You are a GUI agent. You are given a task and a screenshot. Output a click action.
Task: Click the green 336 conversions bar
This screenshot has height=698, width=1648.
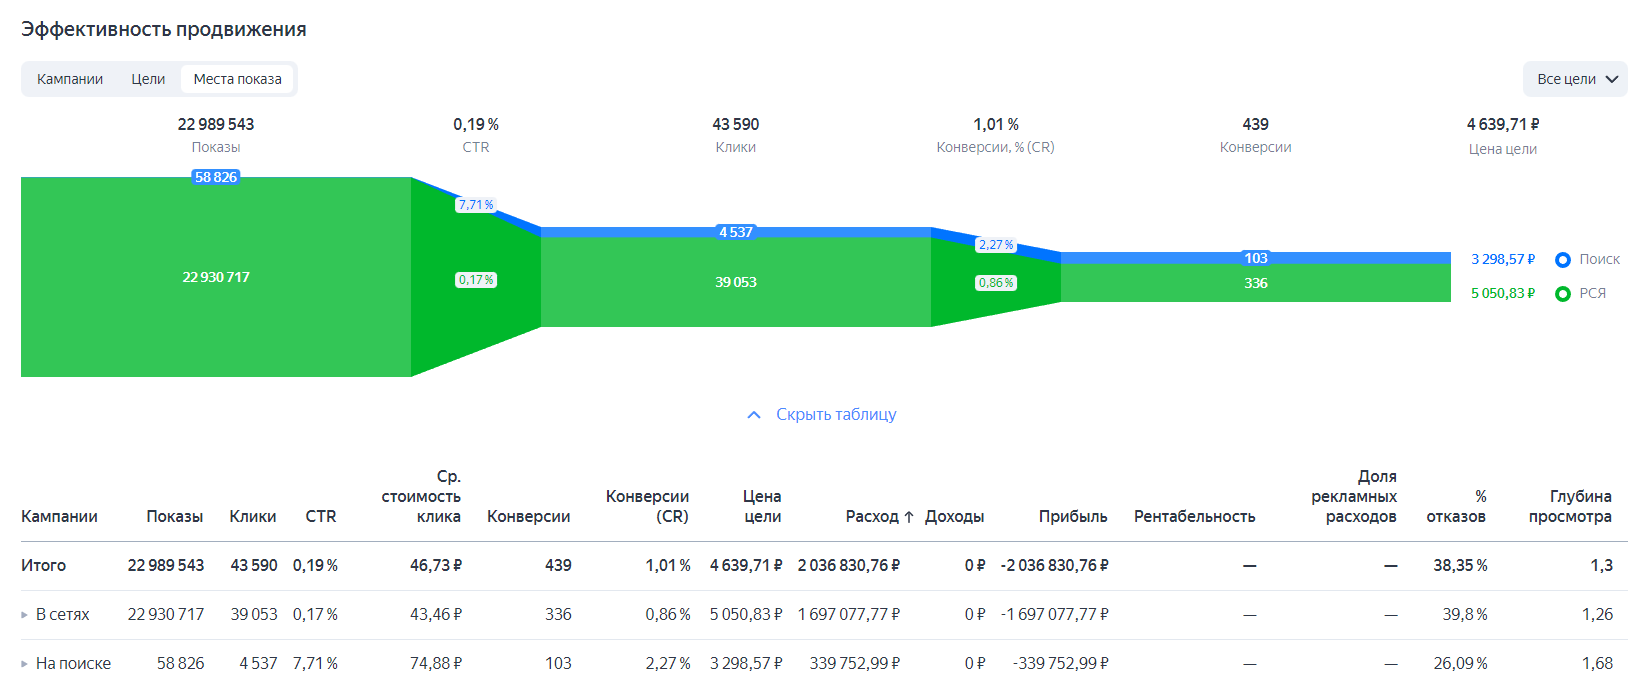pos(1256,283)
